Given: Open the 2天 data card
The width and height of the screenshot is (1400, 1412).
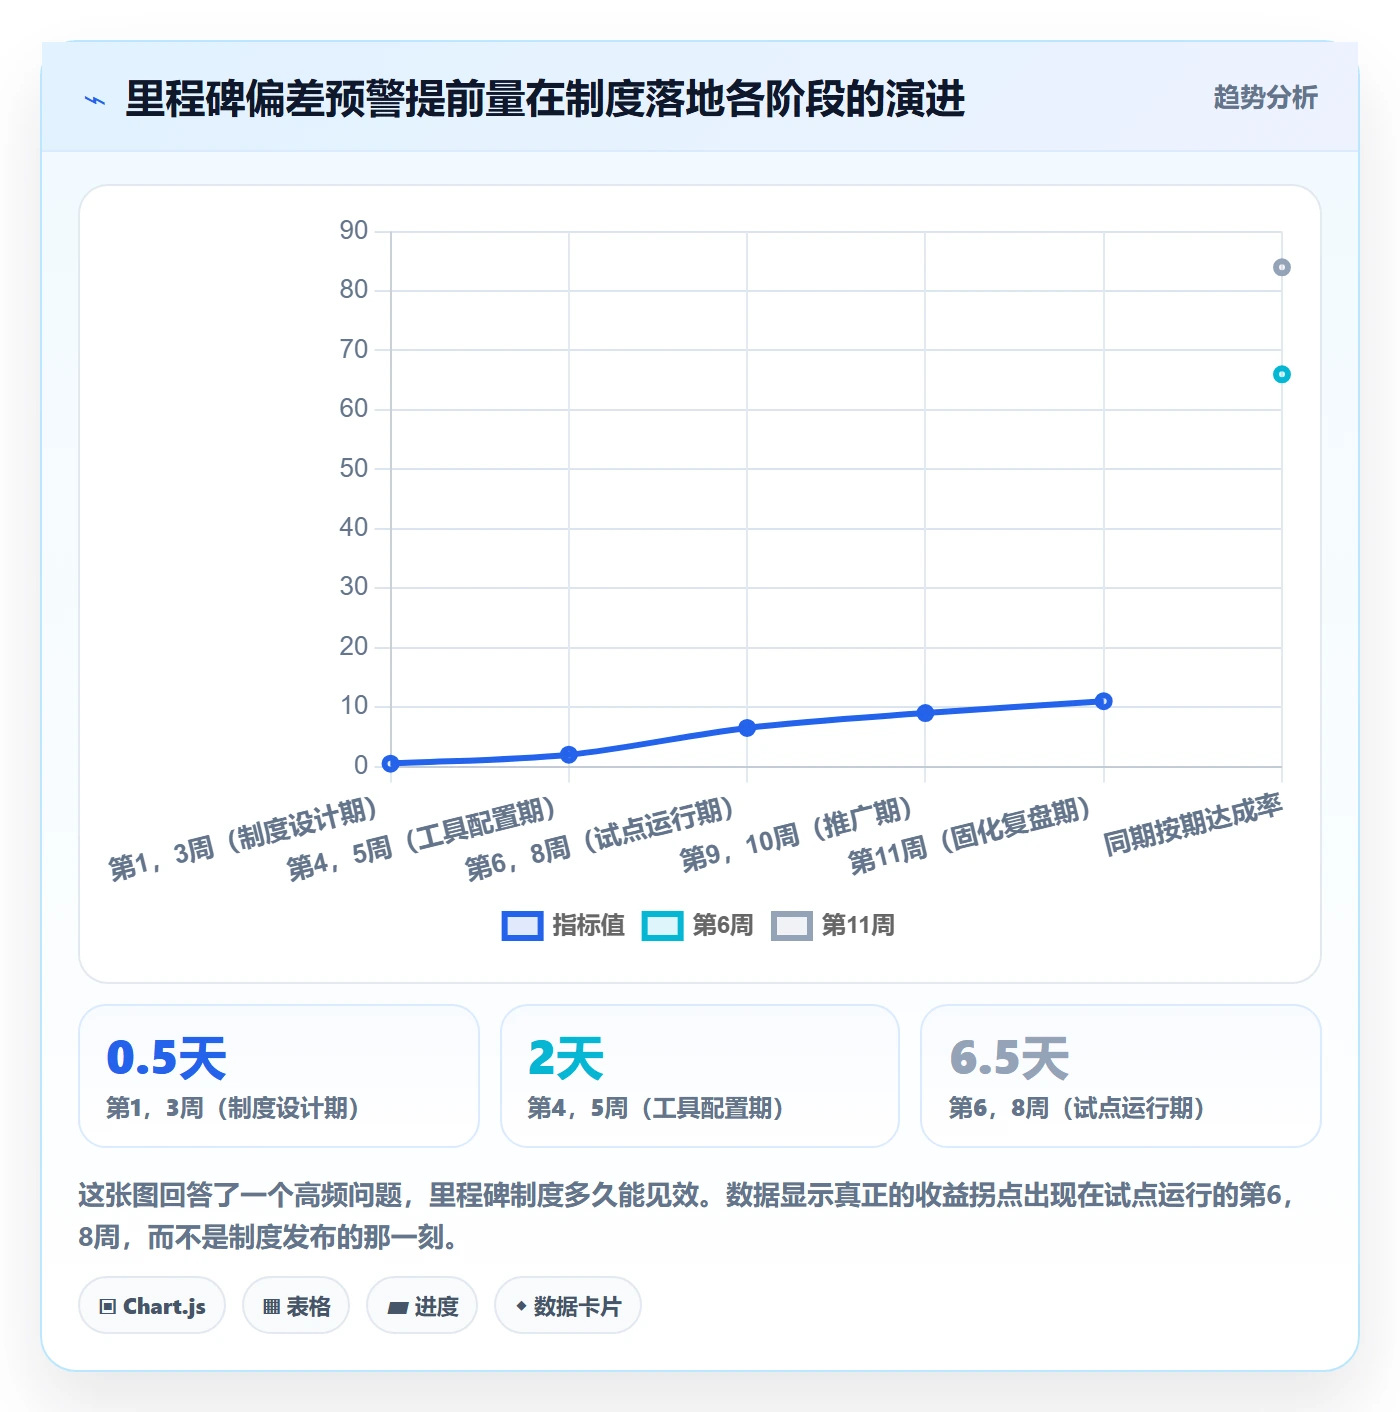Looking at the screenshot, I should (700, 1076).
